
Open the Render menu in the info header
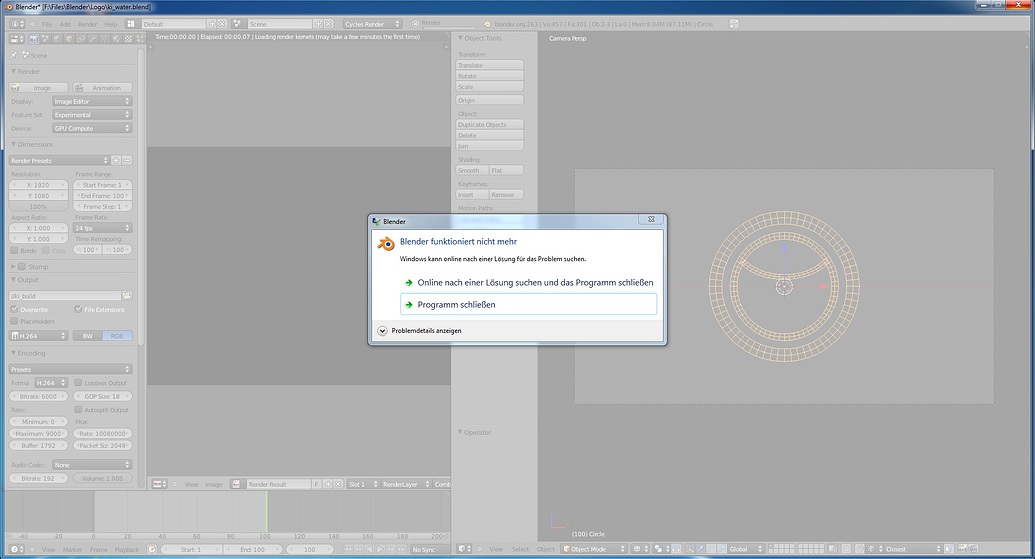pyautogui.click(x=87, y=24)
